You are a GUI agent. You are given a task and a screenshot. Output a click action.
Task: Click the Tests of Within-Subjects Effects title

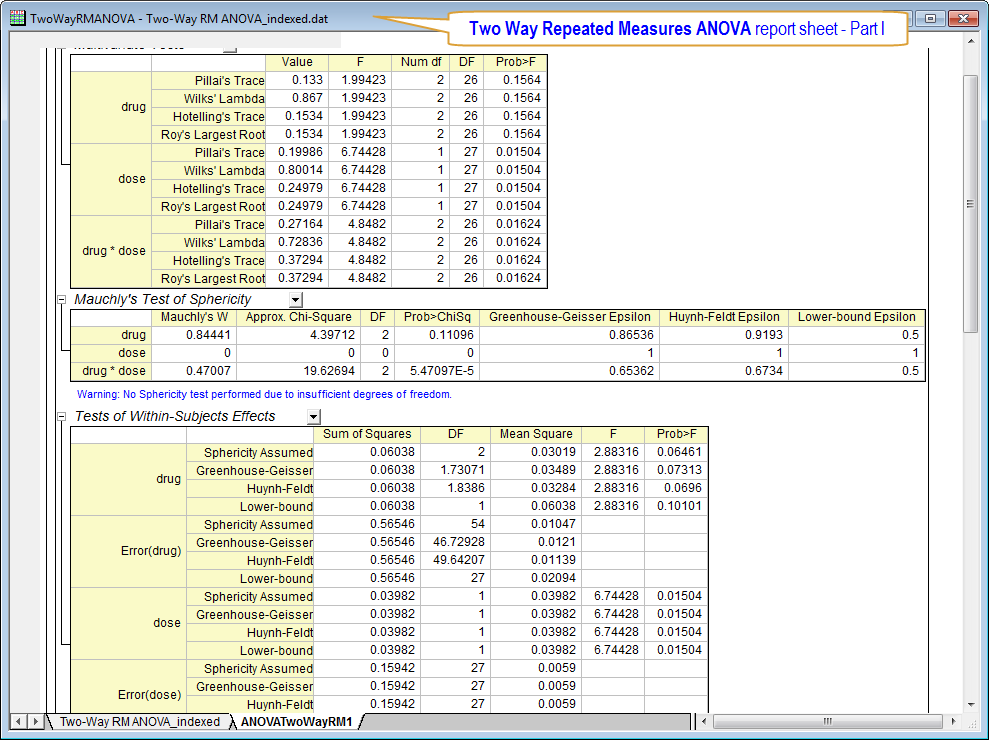tap(175, 416)
